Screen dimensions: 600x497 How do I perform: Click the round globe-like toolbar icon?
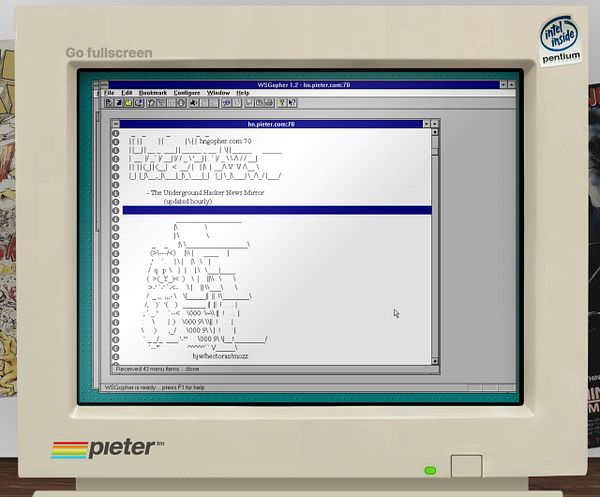tap(181, 103)
